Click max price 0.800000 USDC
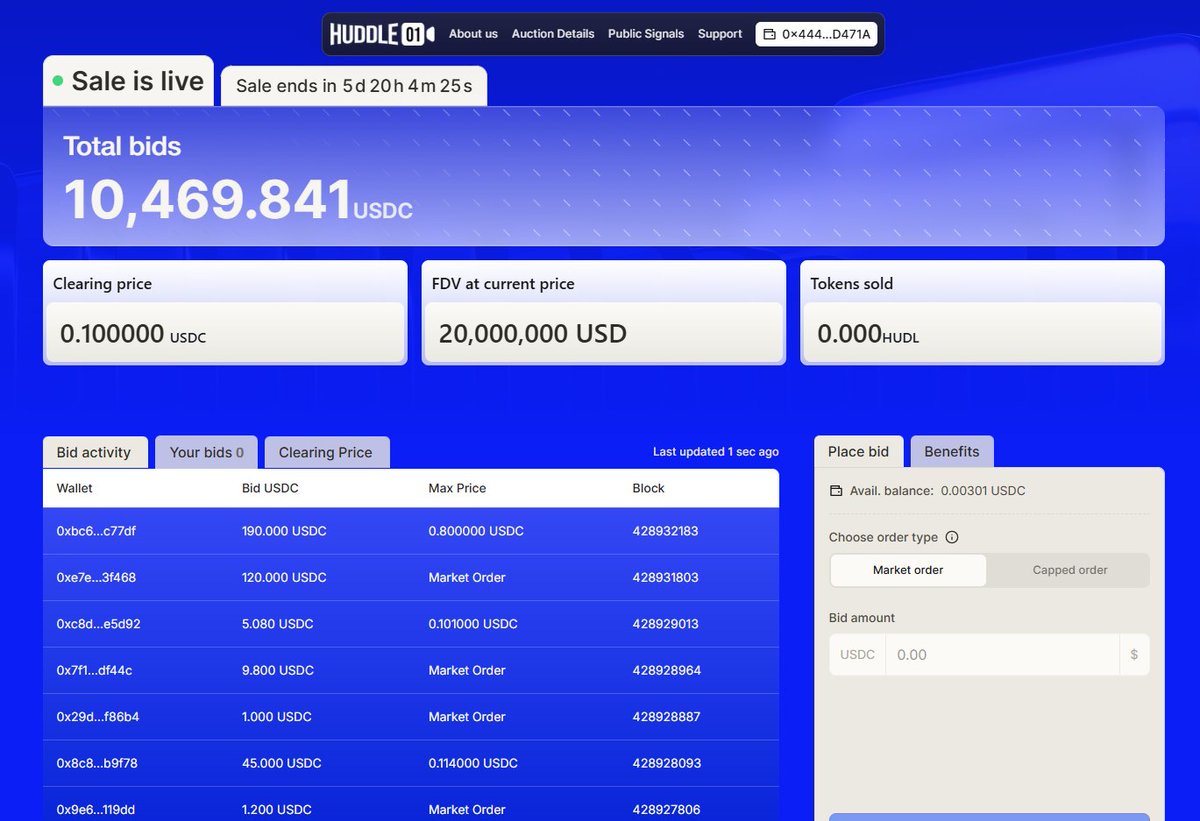The image size is (1200, 821). point(476,531)
